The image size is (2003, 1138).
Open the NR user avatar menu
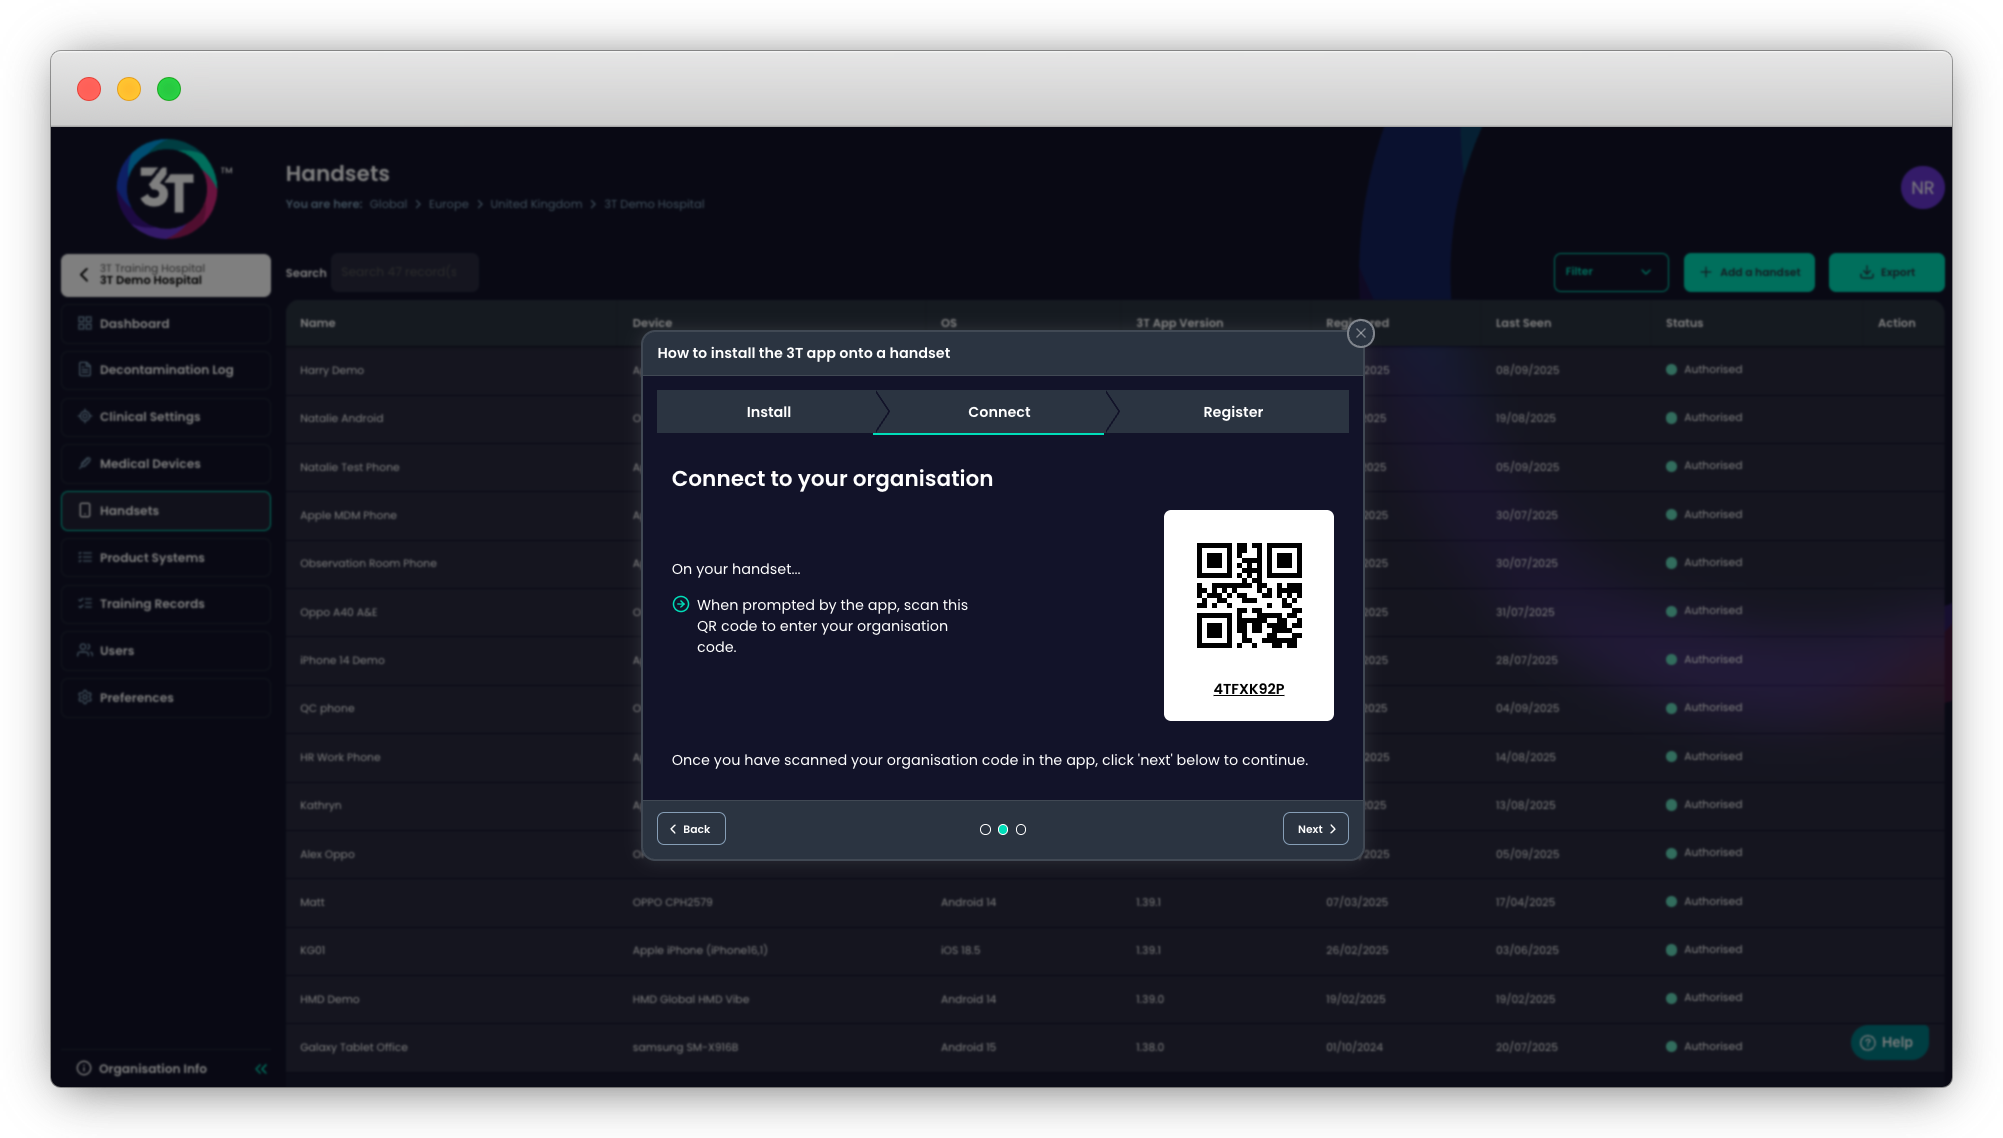(1921, 188)
